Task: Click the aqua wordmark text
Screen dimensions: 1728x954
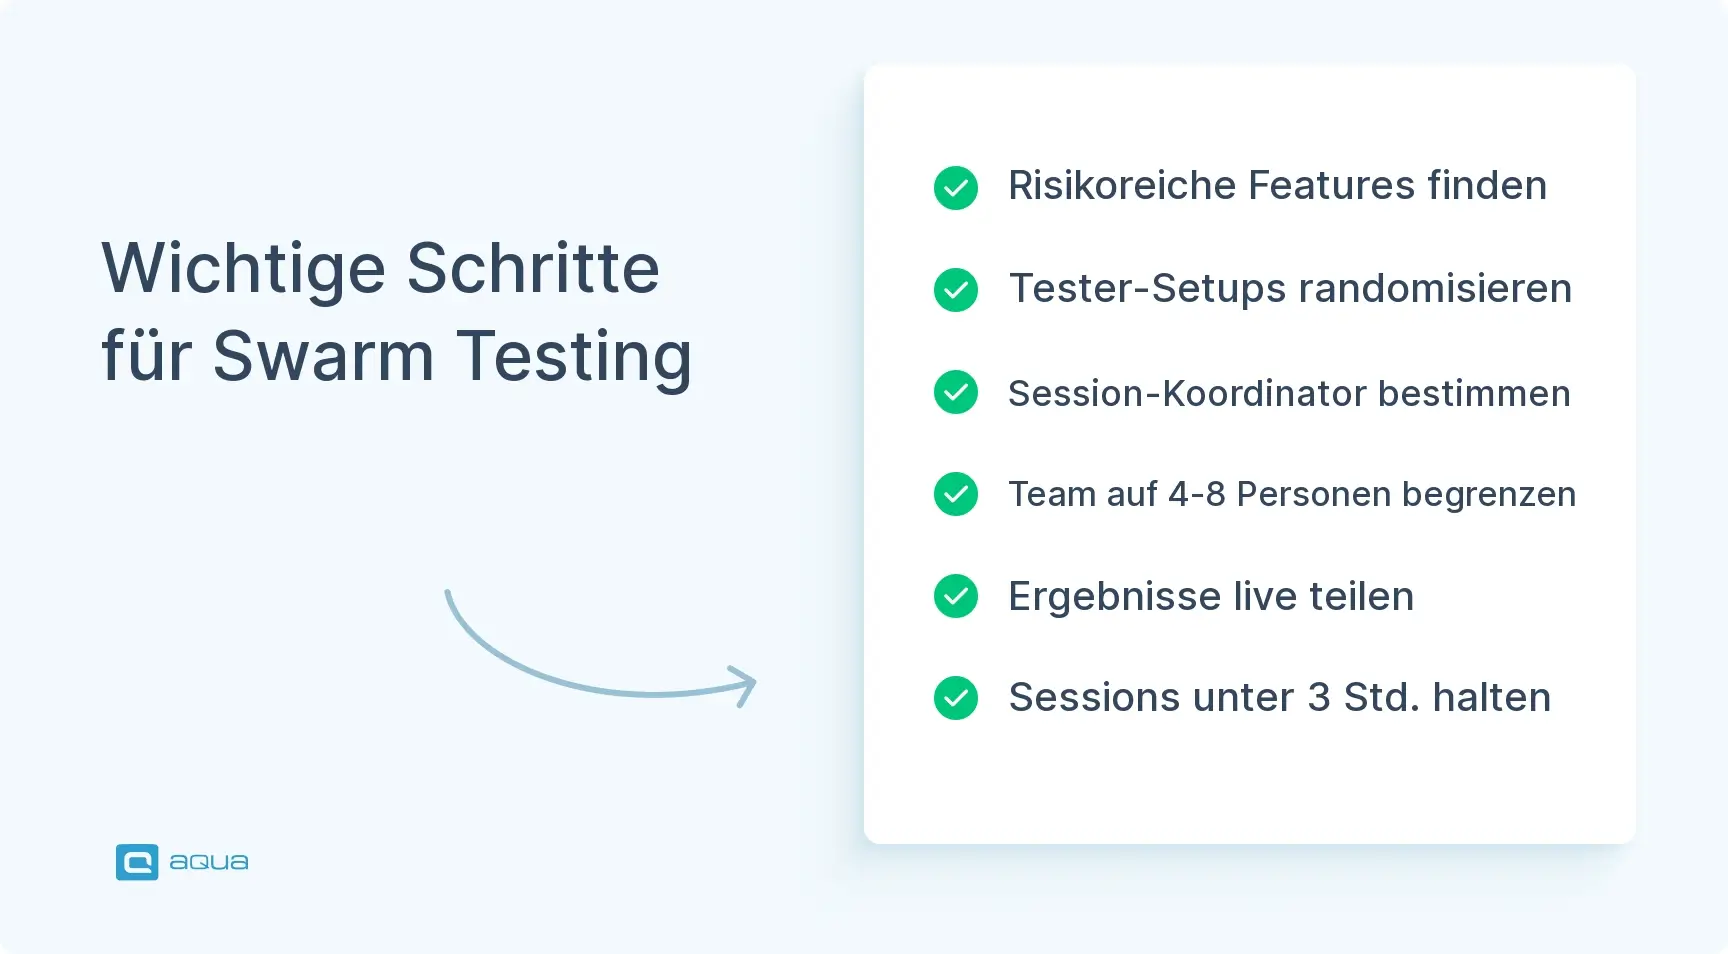Action: click(209, 863)
